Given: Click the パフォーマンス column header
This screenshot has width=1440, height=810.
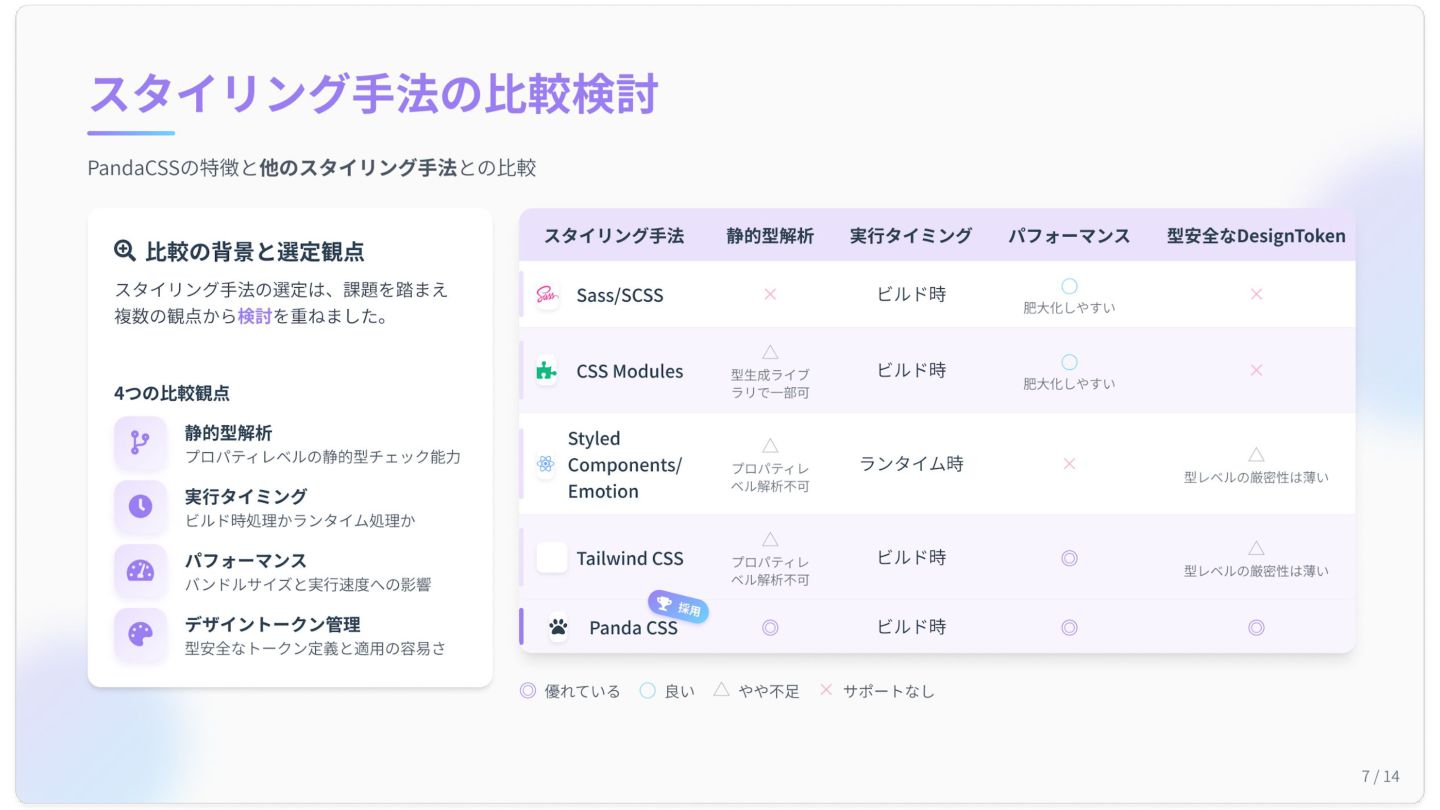Looking at the screenshot, I should point(1069,236).
